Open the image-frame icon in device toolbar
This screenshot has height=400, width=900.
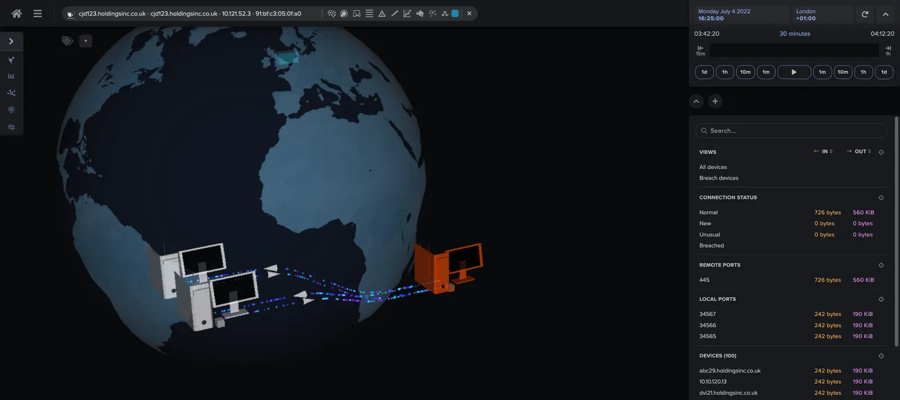pos(356,13)
